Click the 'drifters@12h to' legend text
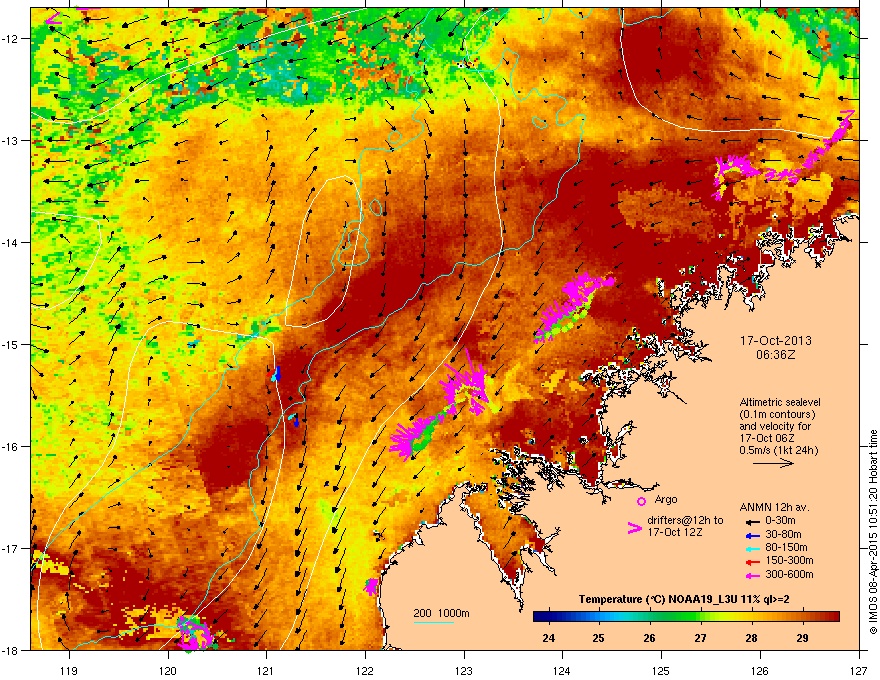The image size is (880, 680). [x=685, y=520]
